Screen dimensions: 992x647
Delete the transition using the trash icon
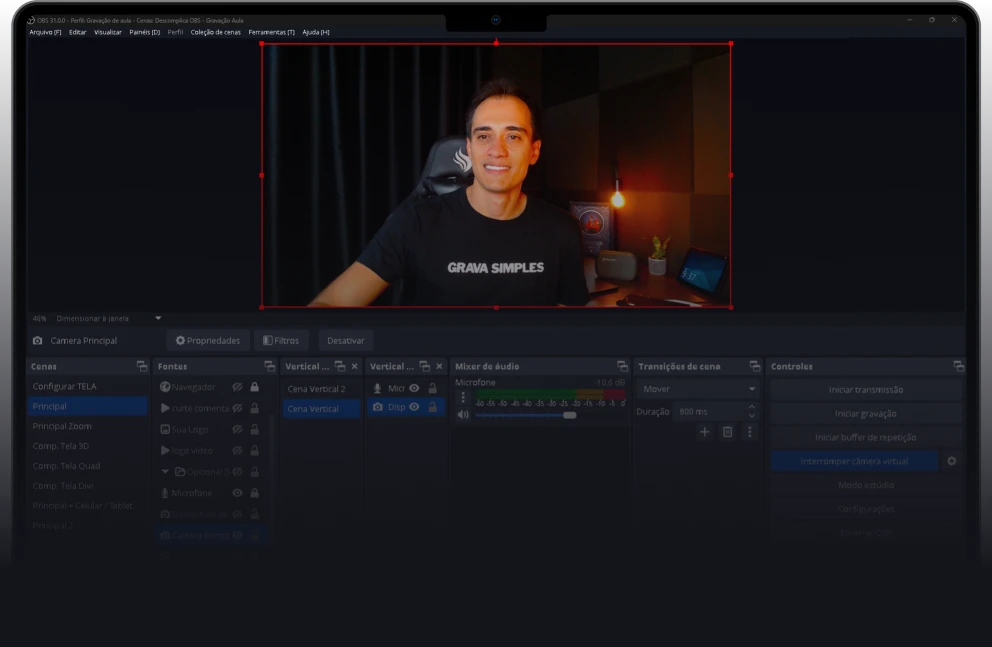tap(728, 432)
